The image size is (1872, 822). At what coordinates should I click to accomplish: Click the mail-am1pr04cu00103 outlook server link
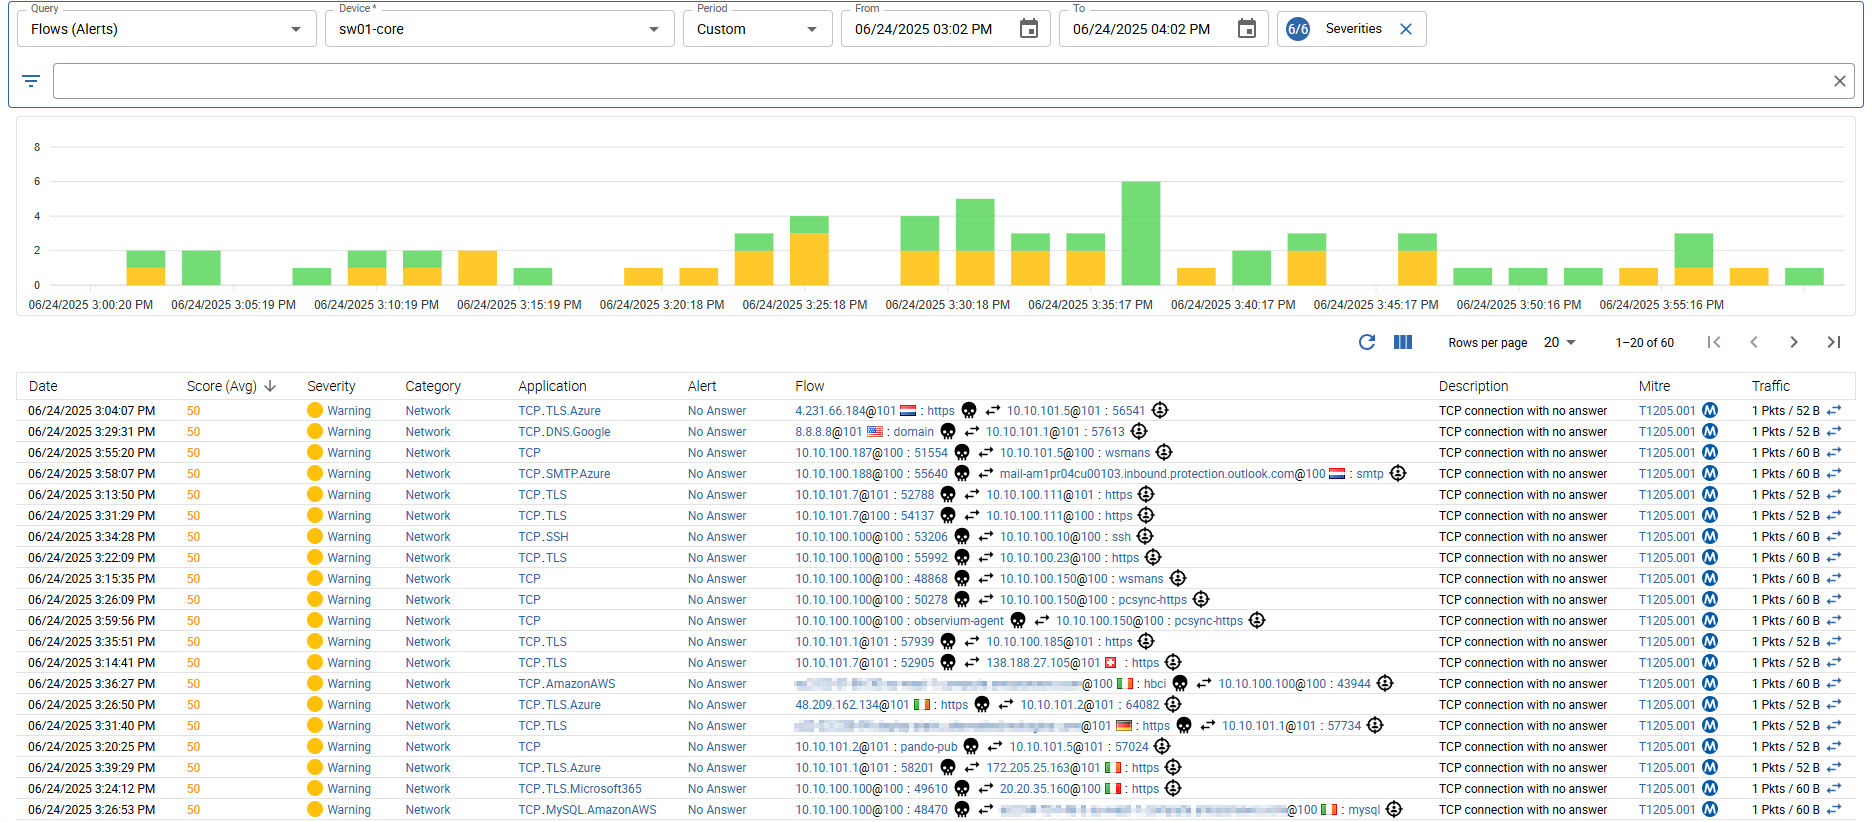click(1162, 474)
